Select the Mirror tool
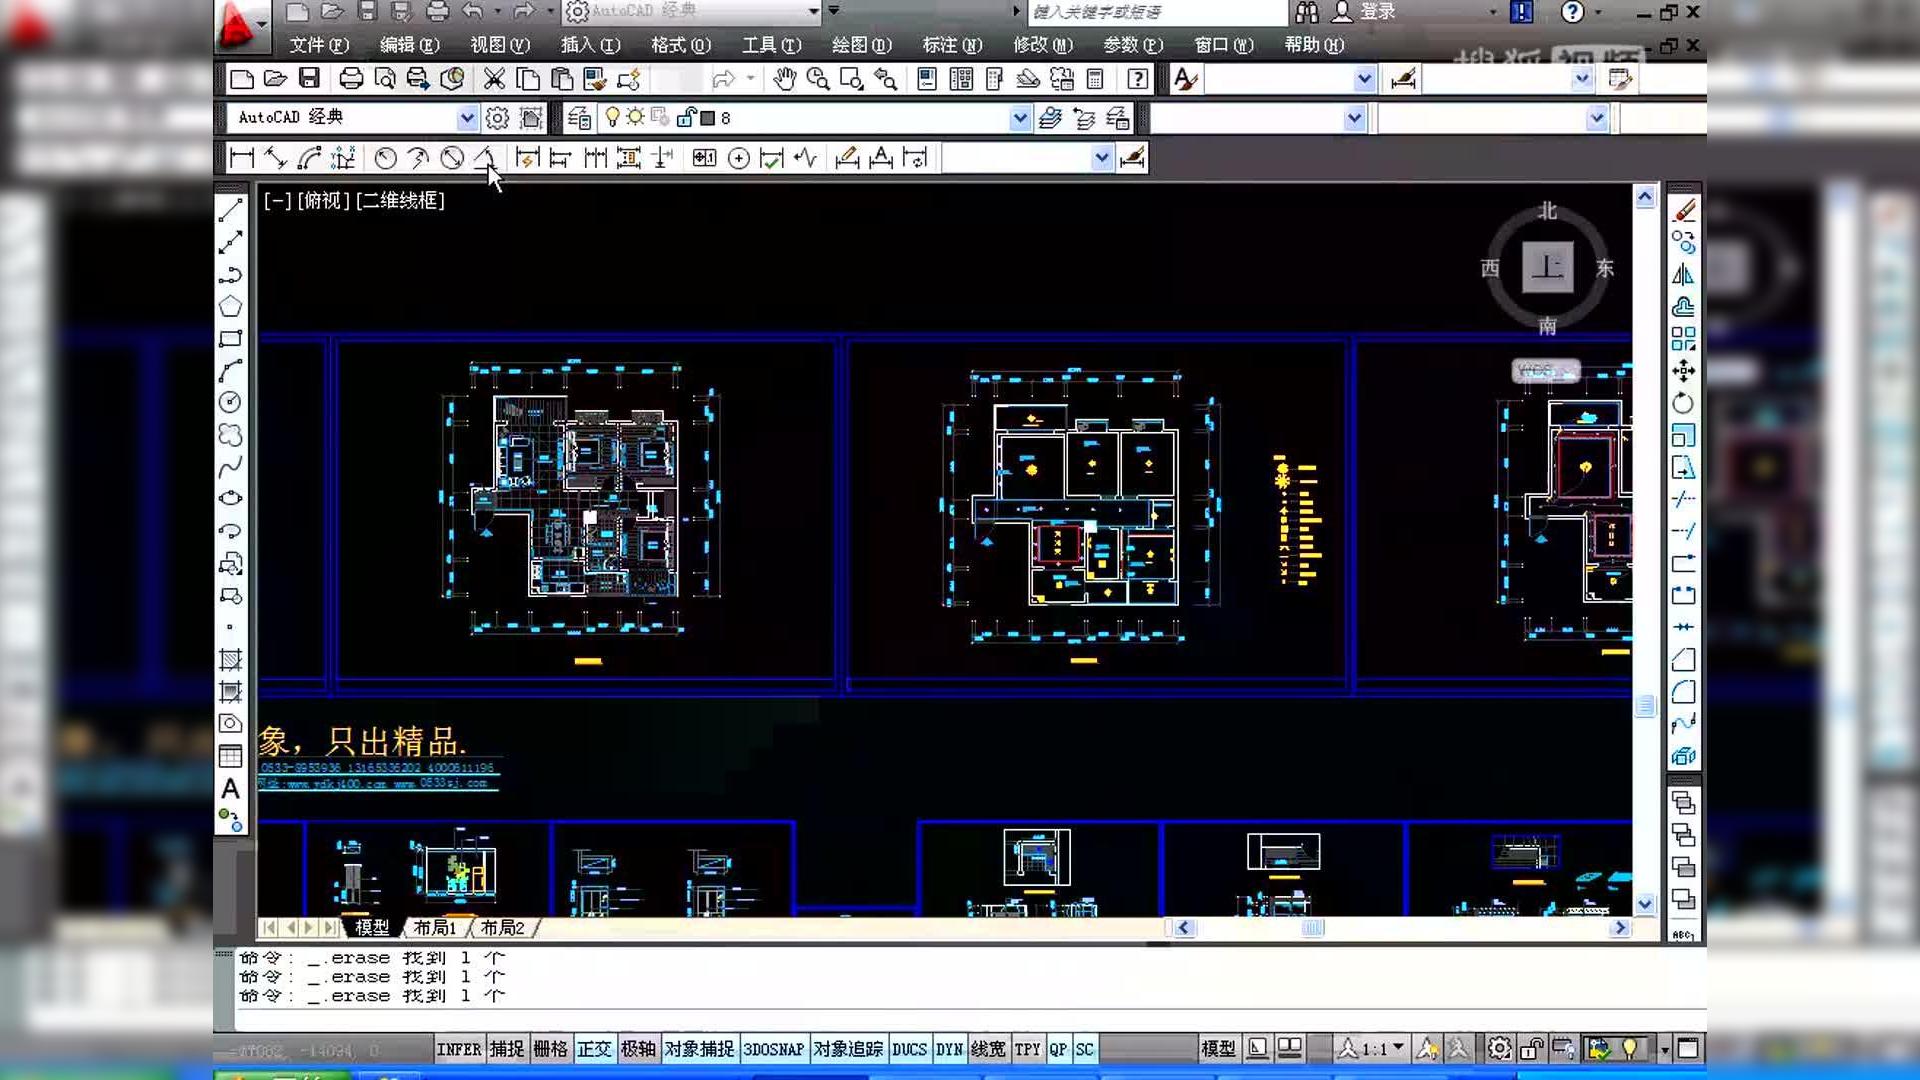Image resolution: width=1920 pixels, height=1080 pixels. [x=1684, y=275]
